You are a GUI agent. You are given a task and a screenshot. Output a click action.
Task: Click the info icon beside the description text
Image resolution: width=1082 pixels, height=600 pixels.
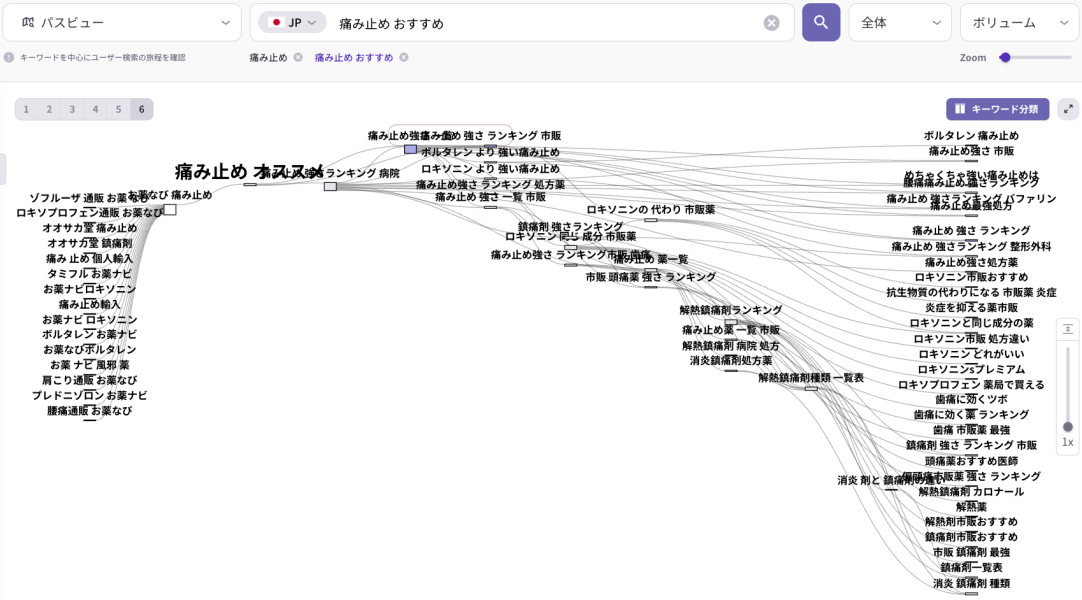(9, 58)
